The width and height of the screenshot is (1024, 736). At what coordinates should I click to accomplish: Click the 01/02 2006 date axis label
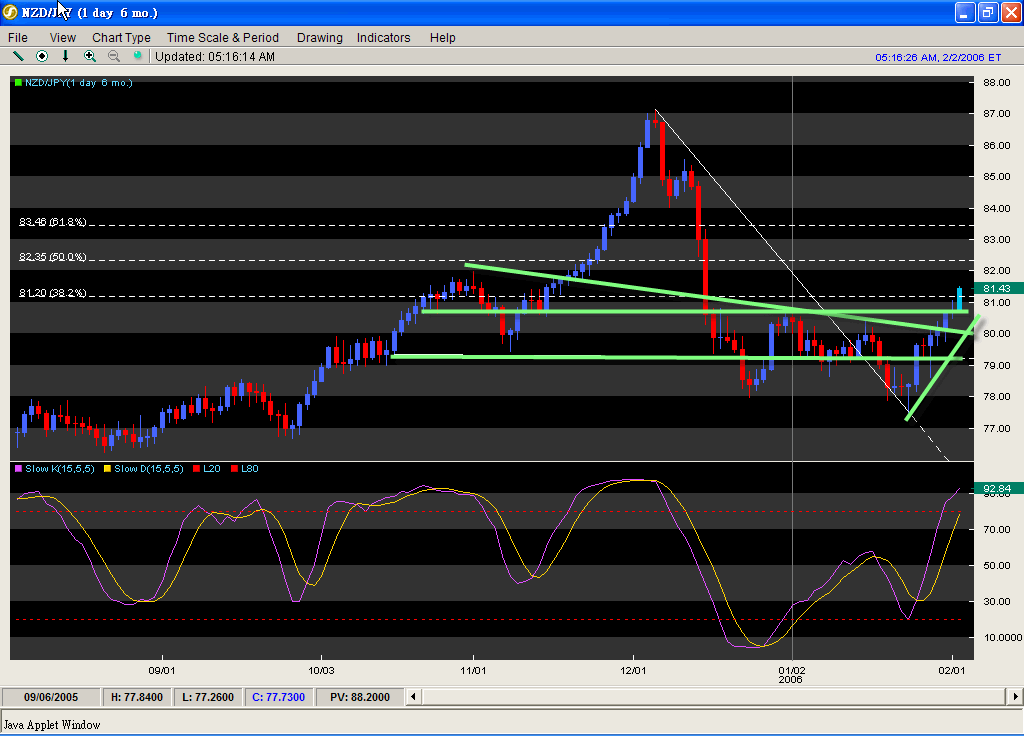[x=792, y=675]
